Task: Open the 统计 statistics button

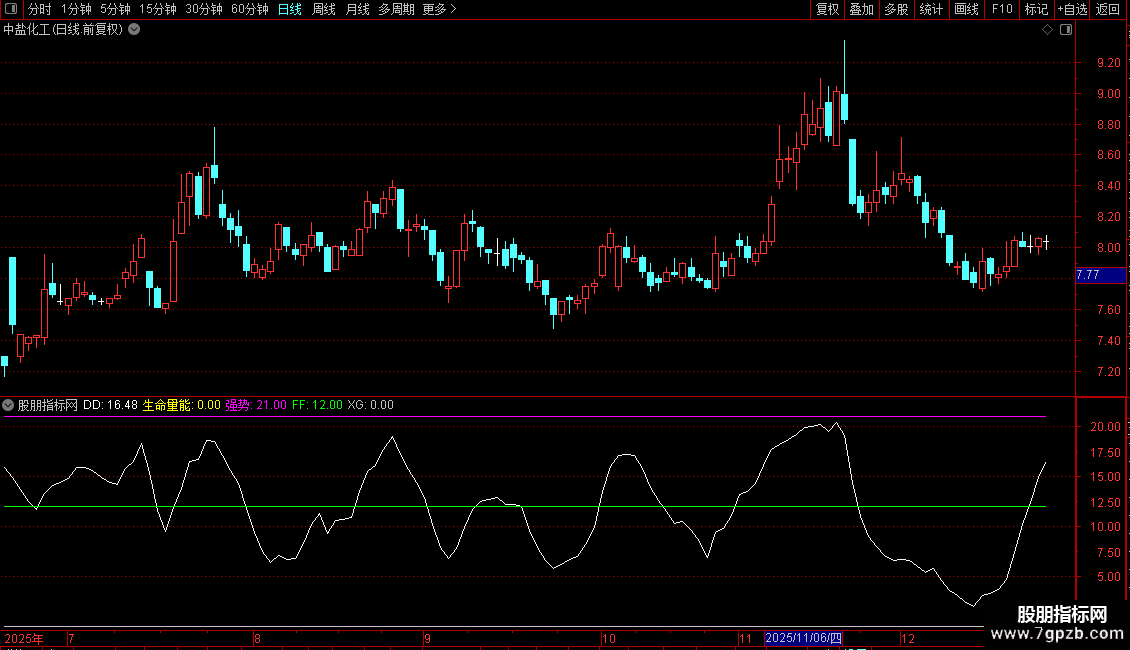Action: pyautogui.click(x=931, y=9)
